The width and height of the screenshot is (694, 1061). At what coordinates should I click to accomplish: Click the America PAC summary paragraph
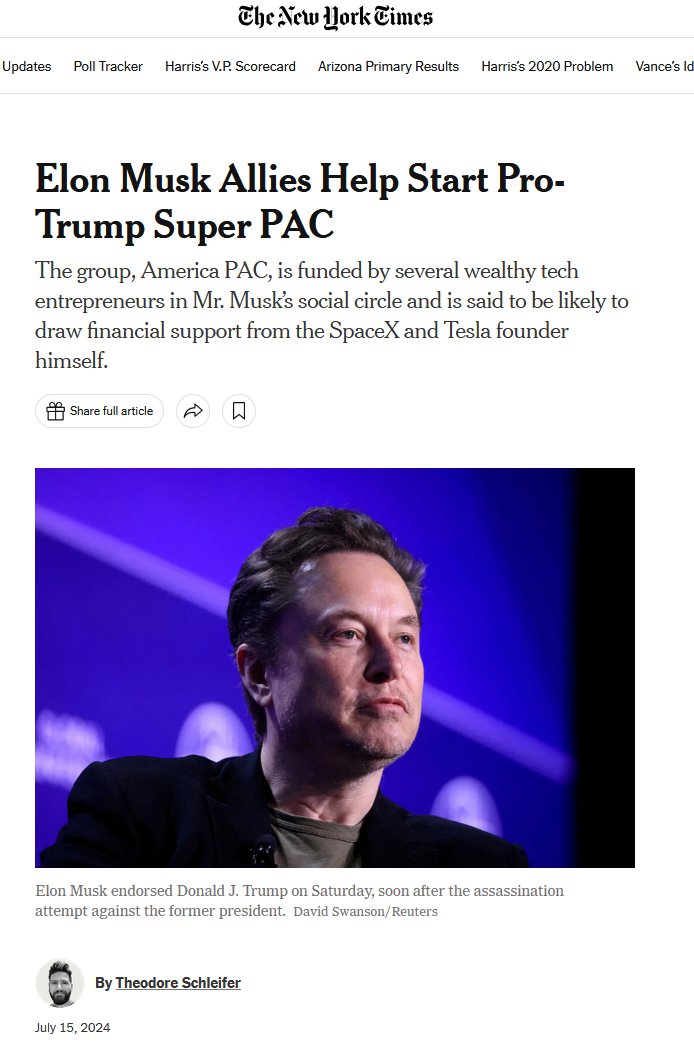point(331,315)
